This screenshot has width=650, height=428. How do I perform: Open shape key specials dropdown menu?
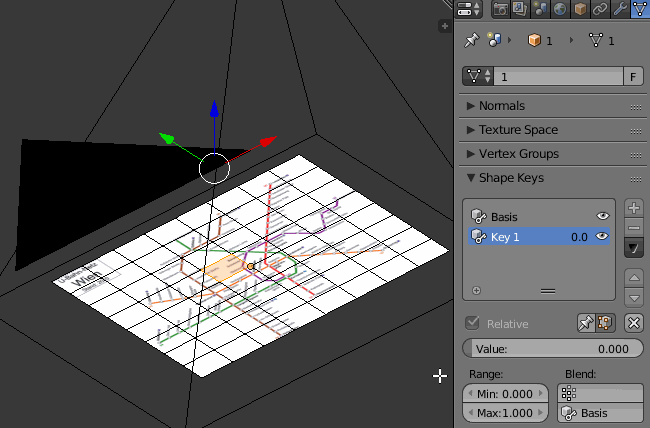pyautogui.click(x=633, y=248)
